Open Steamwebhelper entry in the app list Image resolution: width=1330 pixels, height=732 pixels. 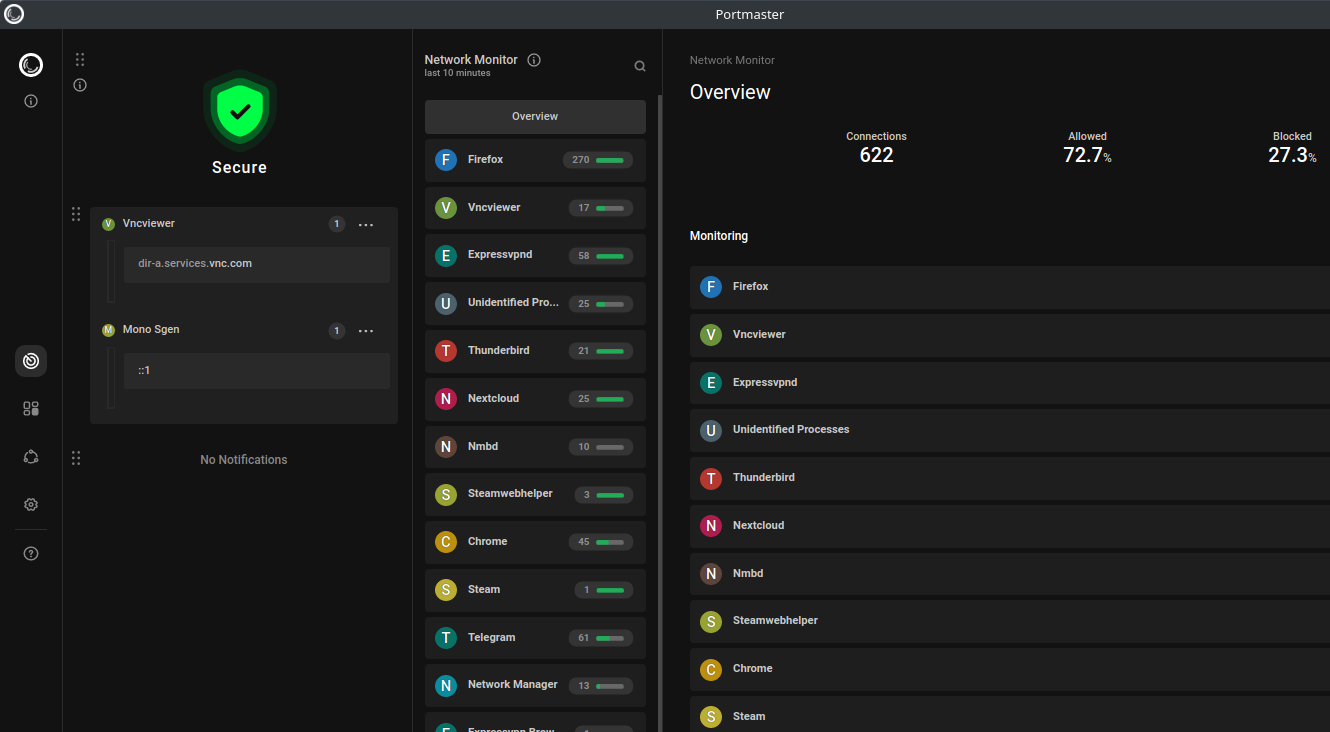535,494
